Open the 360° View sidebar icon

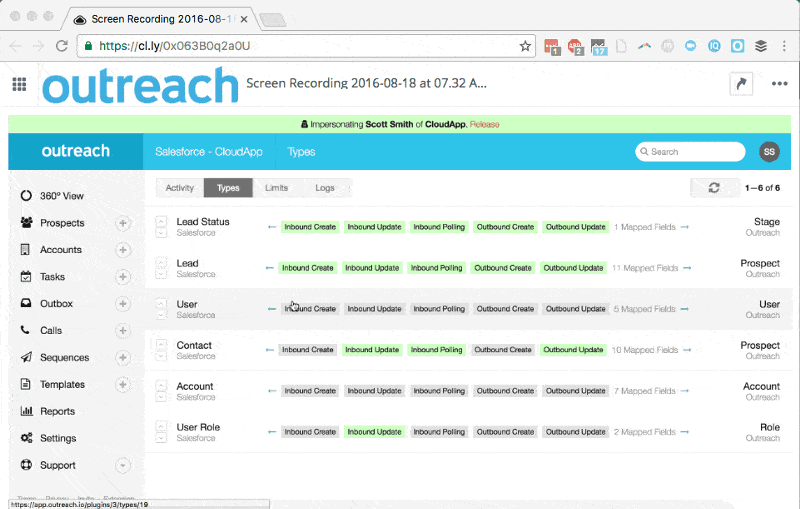tap(26, 196)
